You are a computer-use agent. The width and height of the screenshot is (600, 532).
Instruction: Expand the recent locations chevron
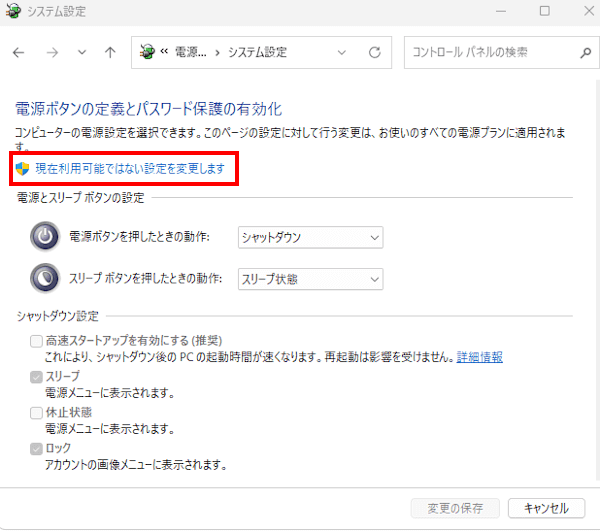[81, 52]
